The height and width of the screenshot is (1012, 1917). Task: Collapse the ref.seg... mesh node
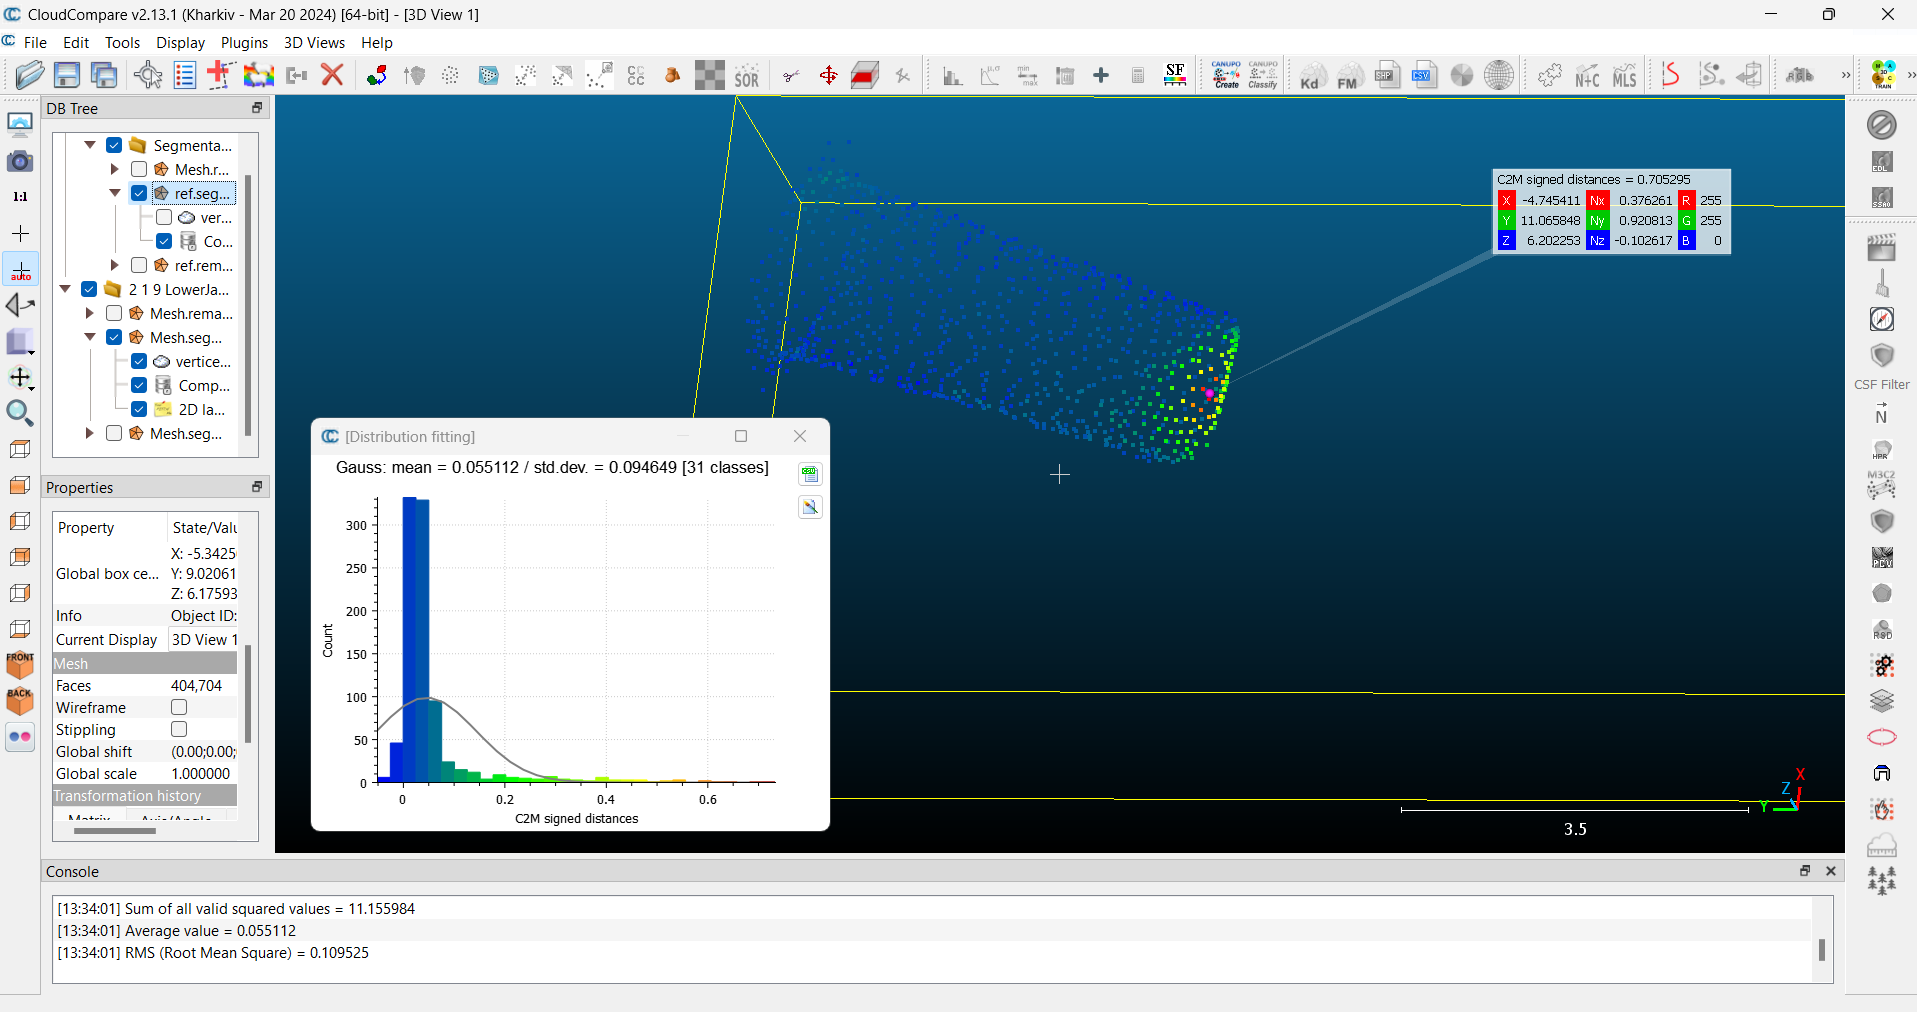click(114, 193)
